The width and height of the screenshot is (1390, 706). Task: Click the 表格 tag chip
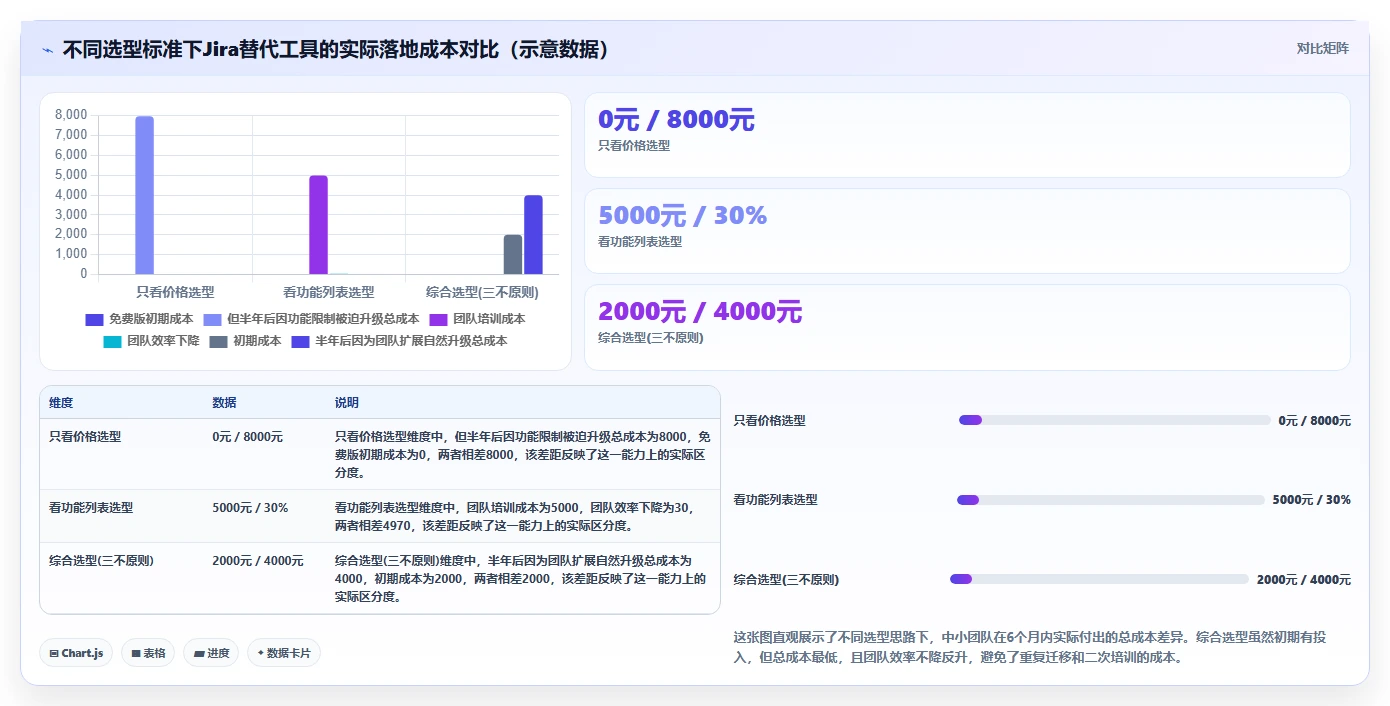(148, 653)
